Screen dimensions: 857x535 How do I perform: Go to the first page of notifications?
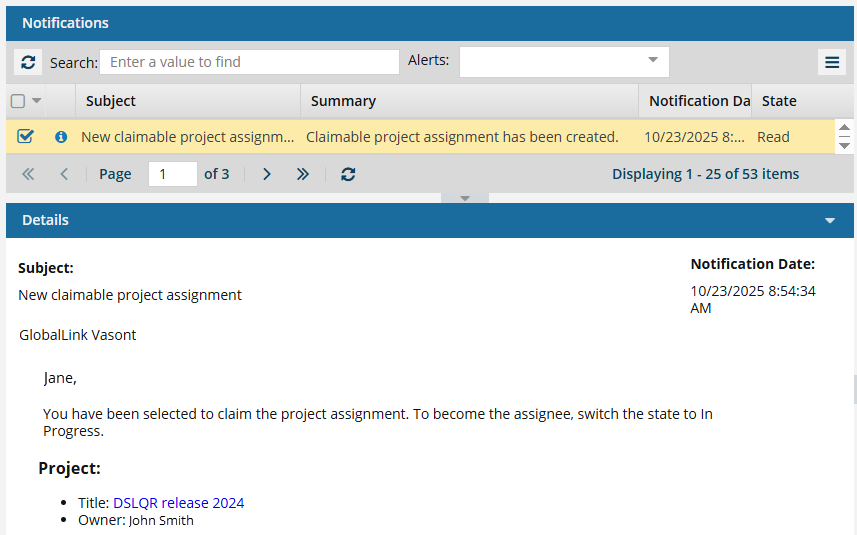pyautogui.click(x=28, y=174)
